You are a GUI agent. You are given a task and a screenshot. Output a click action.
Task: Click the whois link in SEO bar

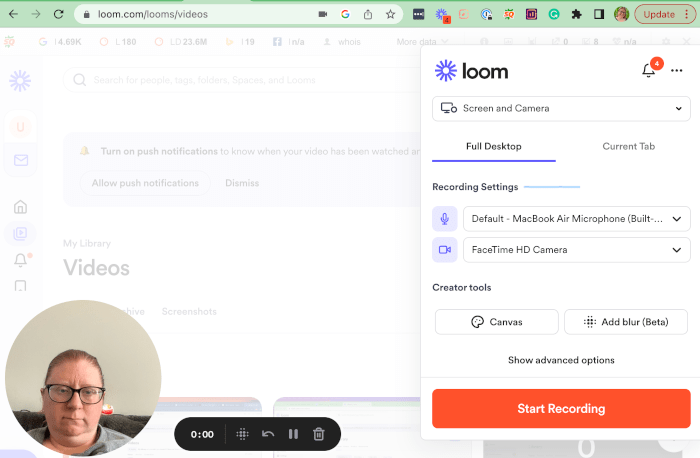tap(349, 42)
